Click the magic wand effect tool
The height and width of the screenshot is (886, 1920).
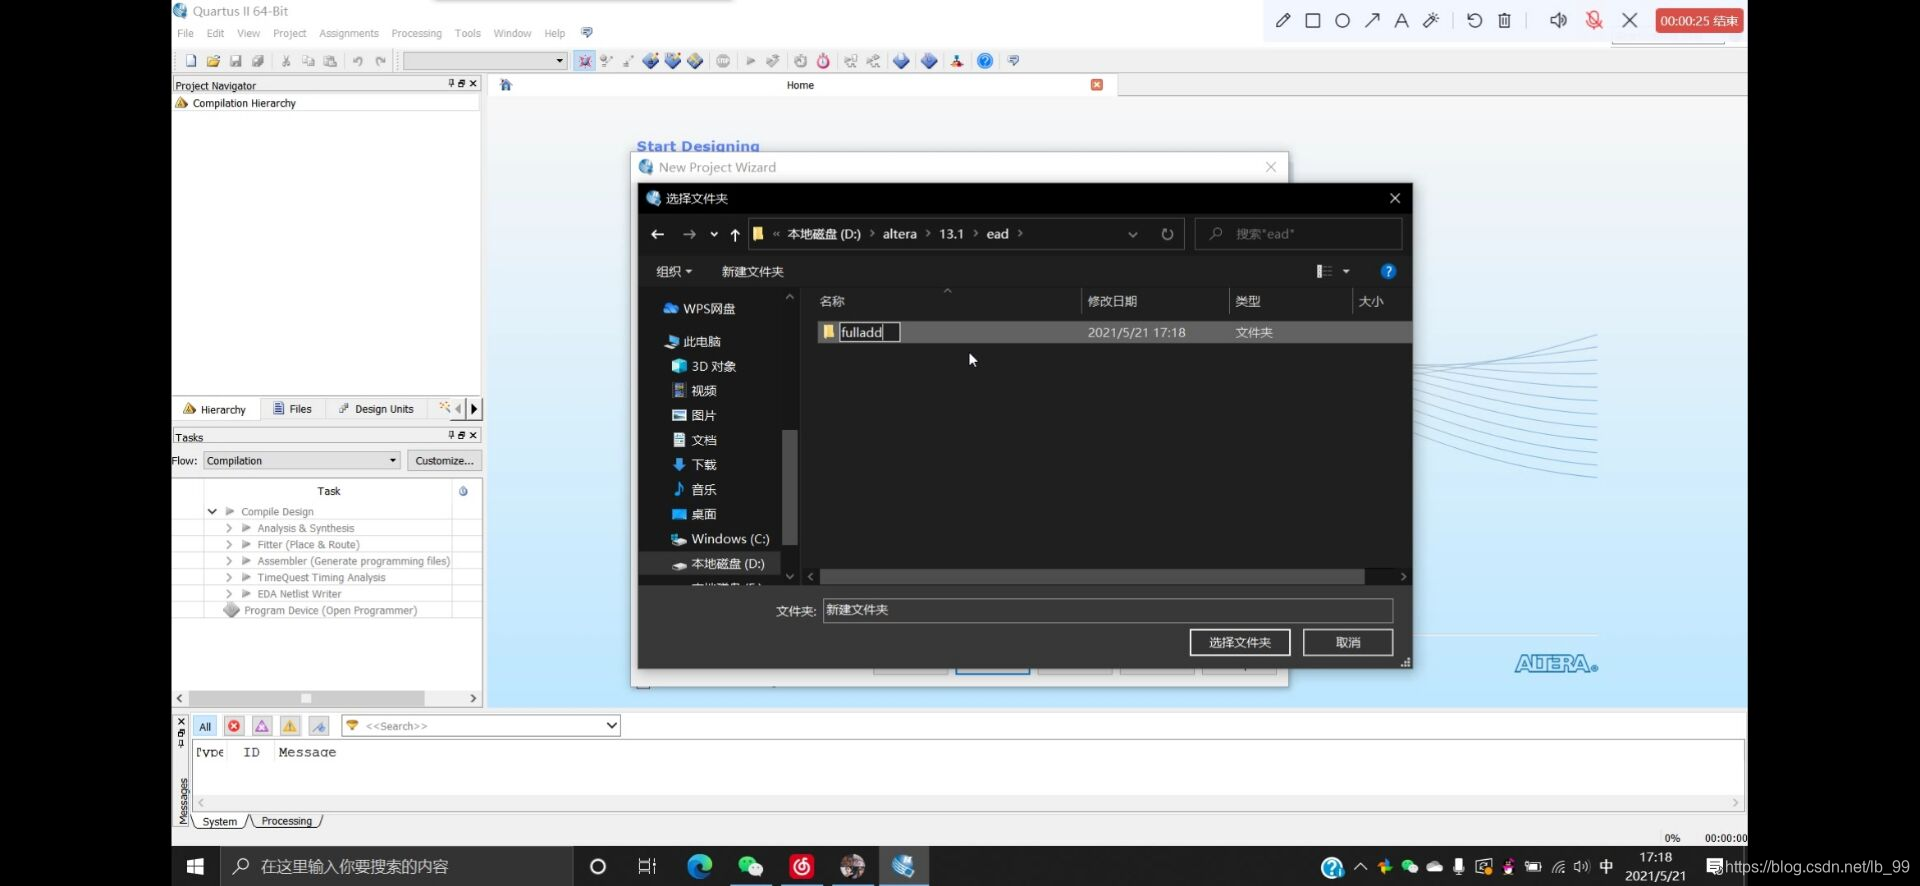1431,20
